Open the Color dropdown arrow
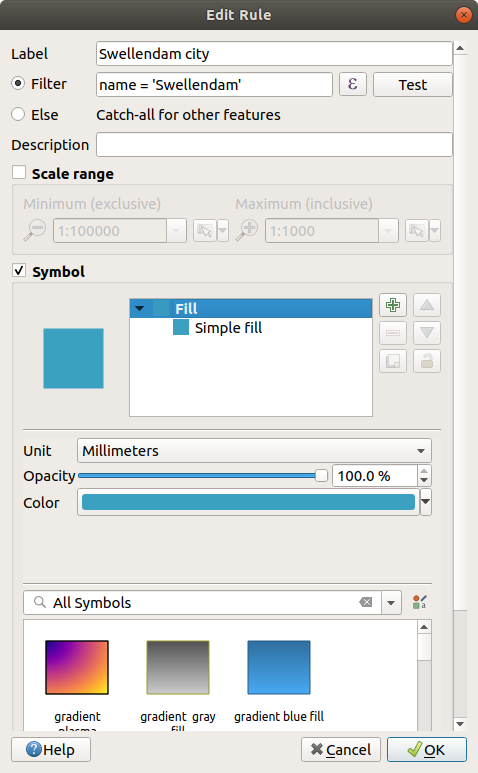This screenshot has height=773, width=478. coord(426,502)
